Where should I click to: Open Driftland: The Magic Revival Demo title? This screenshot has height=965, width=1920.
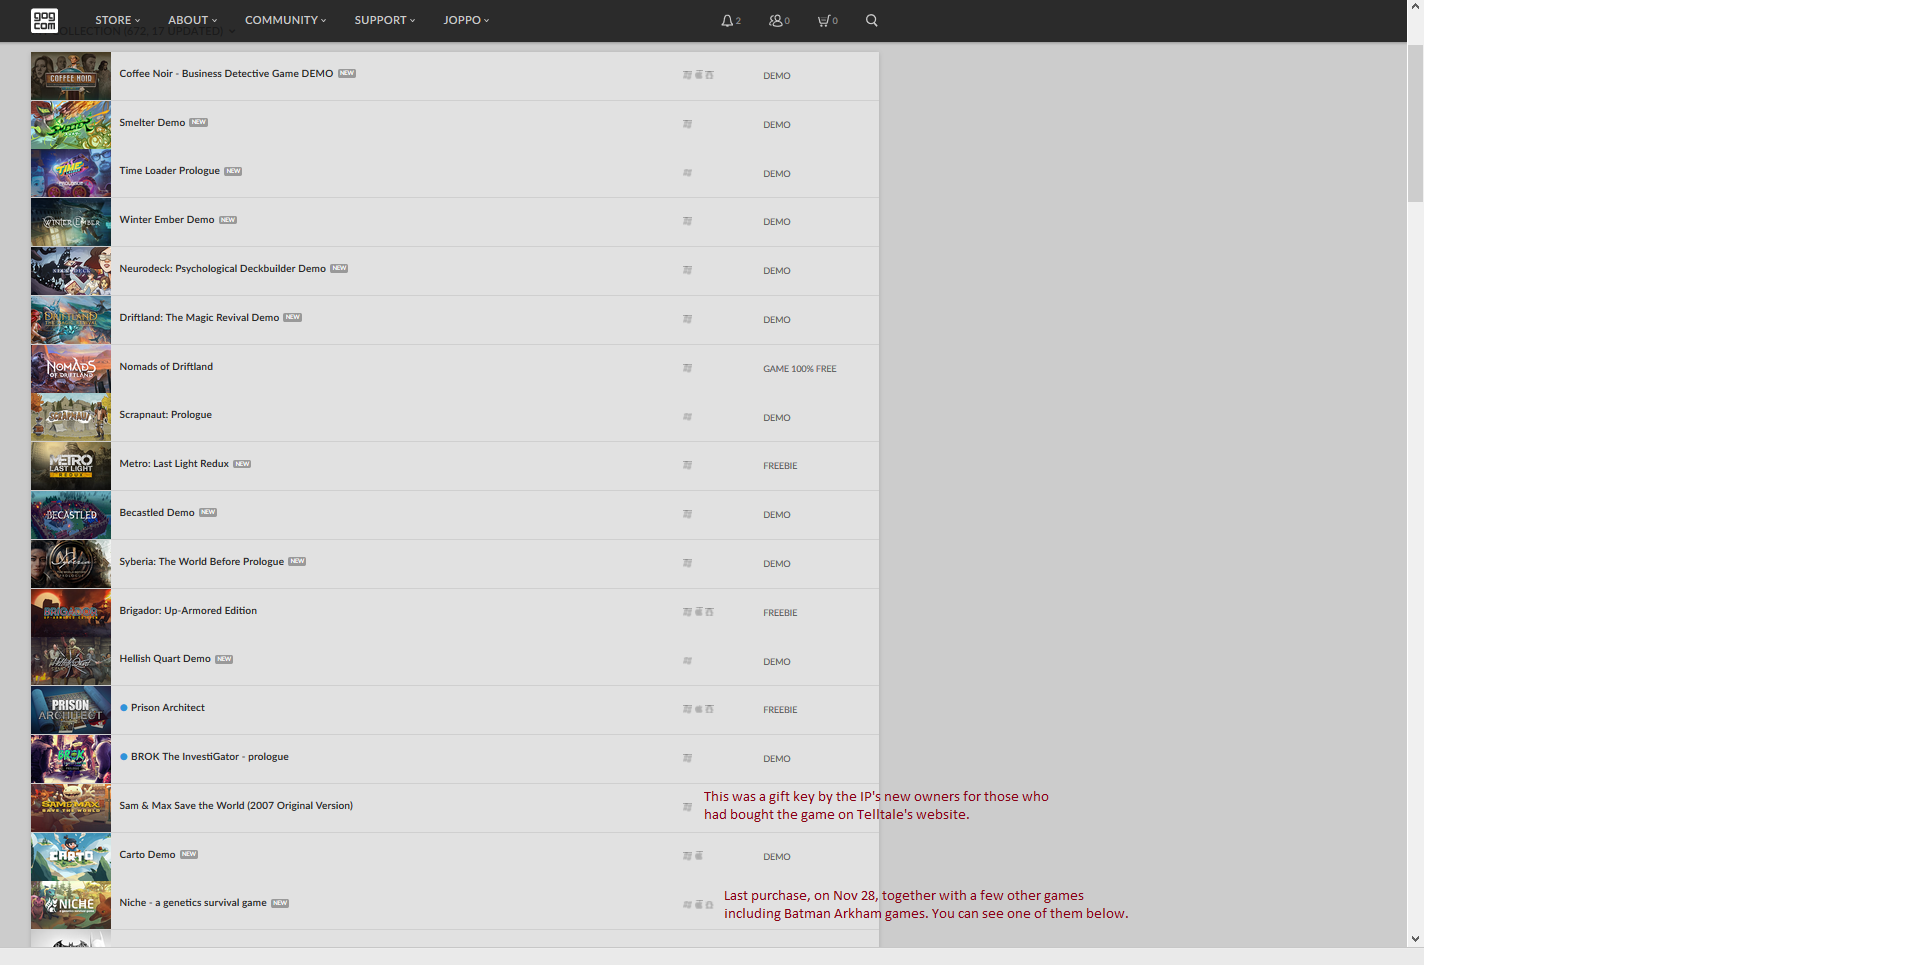199,318
